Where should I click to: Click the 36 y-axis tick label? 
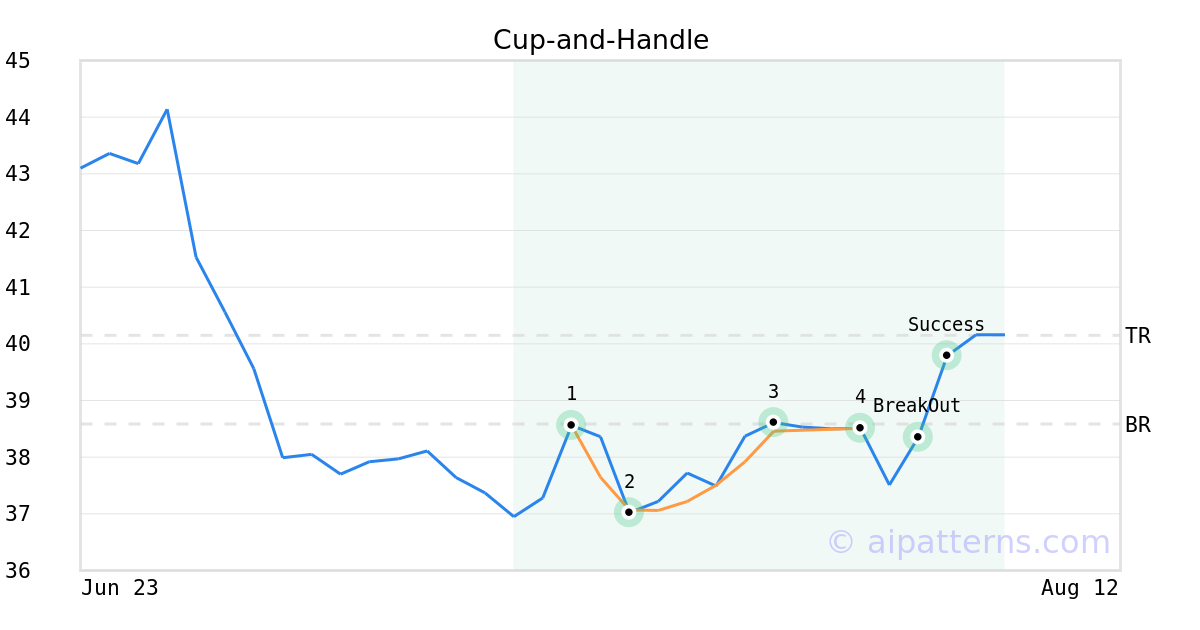point(18,571)
